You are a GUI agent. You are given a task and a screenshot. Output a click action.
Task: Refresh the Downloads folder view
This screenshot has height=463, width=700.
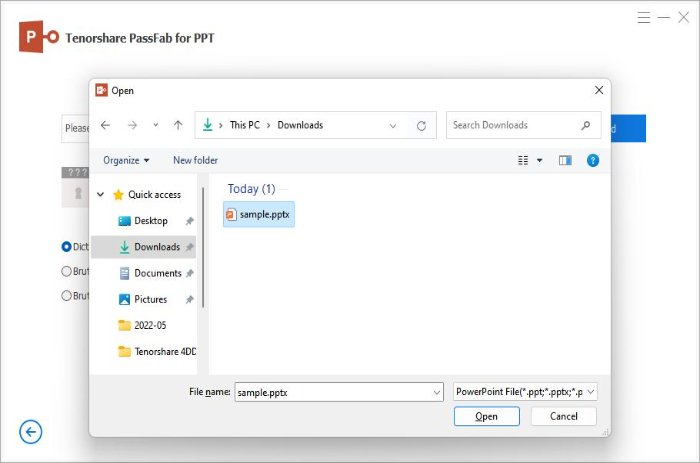click(x=421, y=126)
